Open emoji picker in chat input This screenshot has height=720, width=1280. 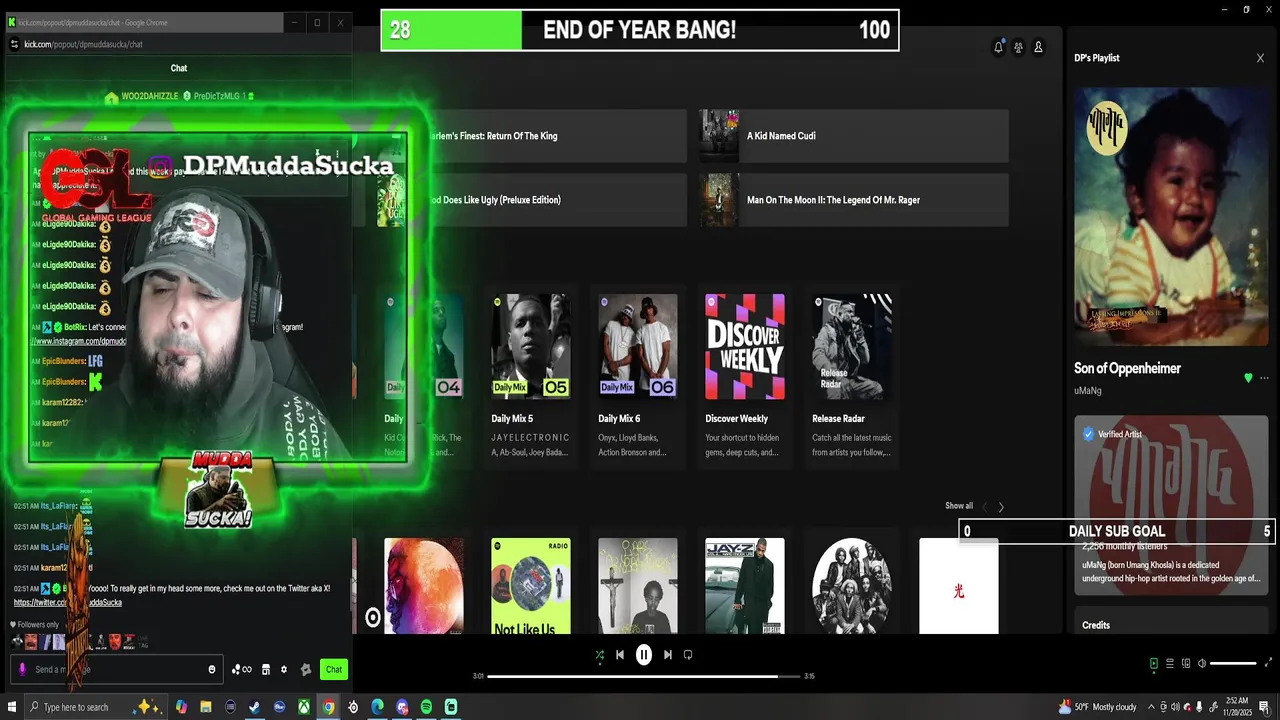coord(212,669)
